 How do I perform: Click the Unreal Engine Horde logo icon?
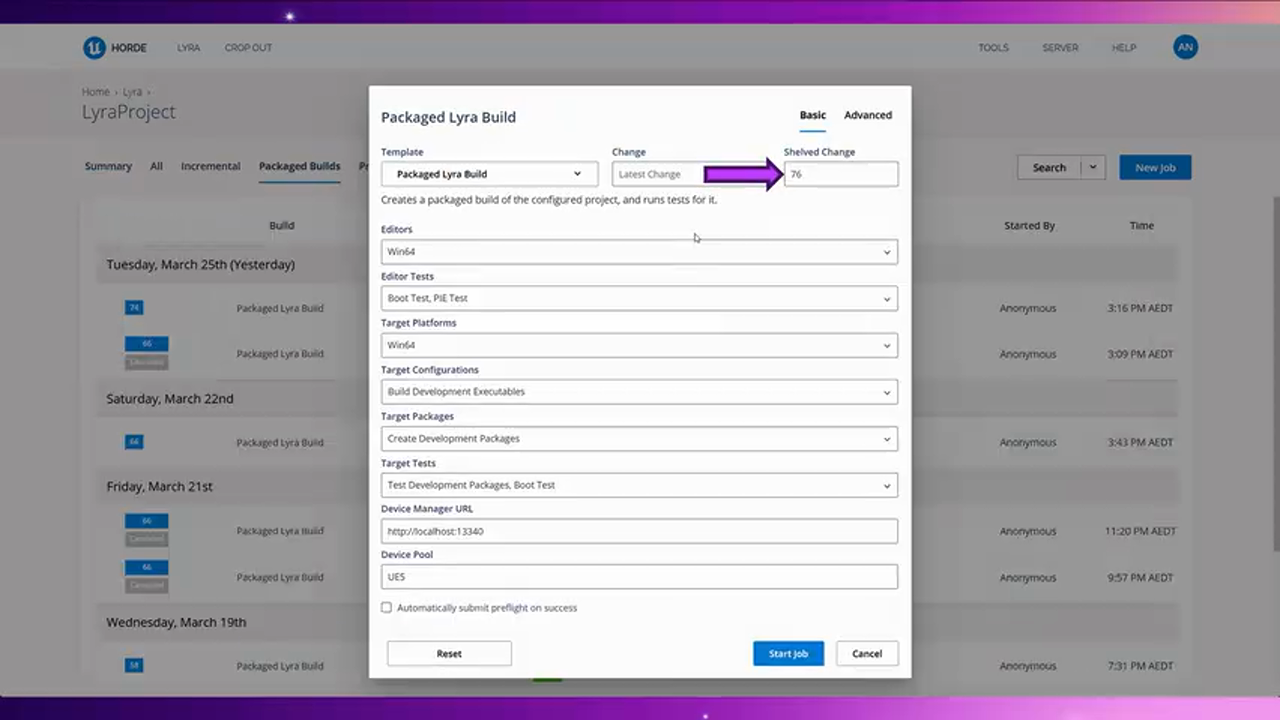point(94,47)
